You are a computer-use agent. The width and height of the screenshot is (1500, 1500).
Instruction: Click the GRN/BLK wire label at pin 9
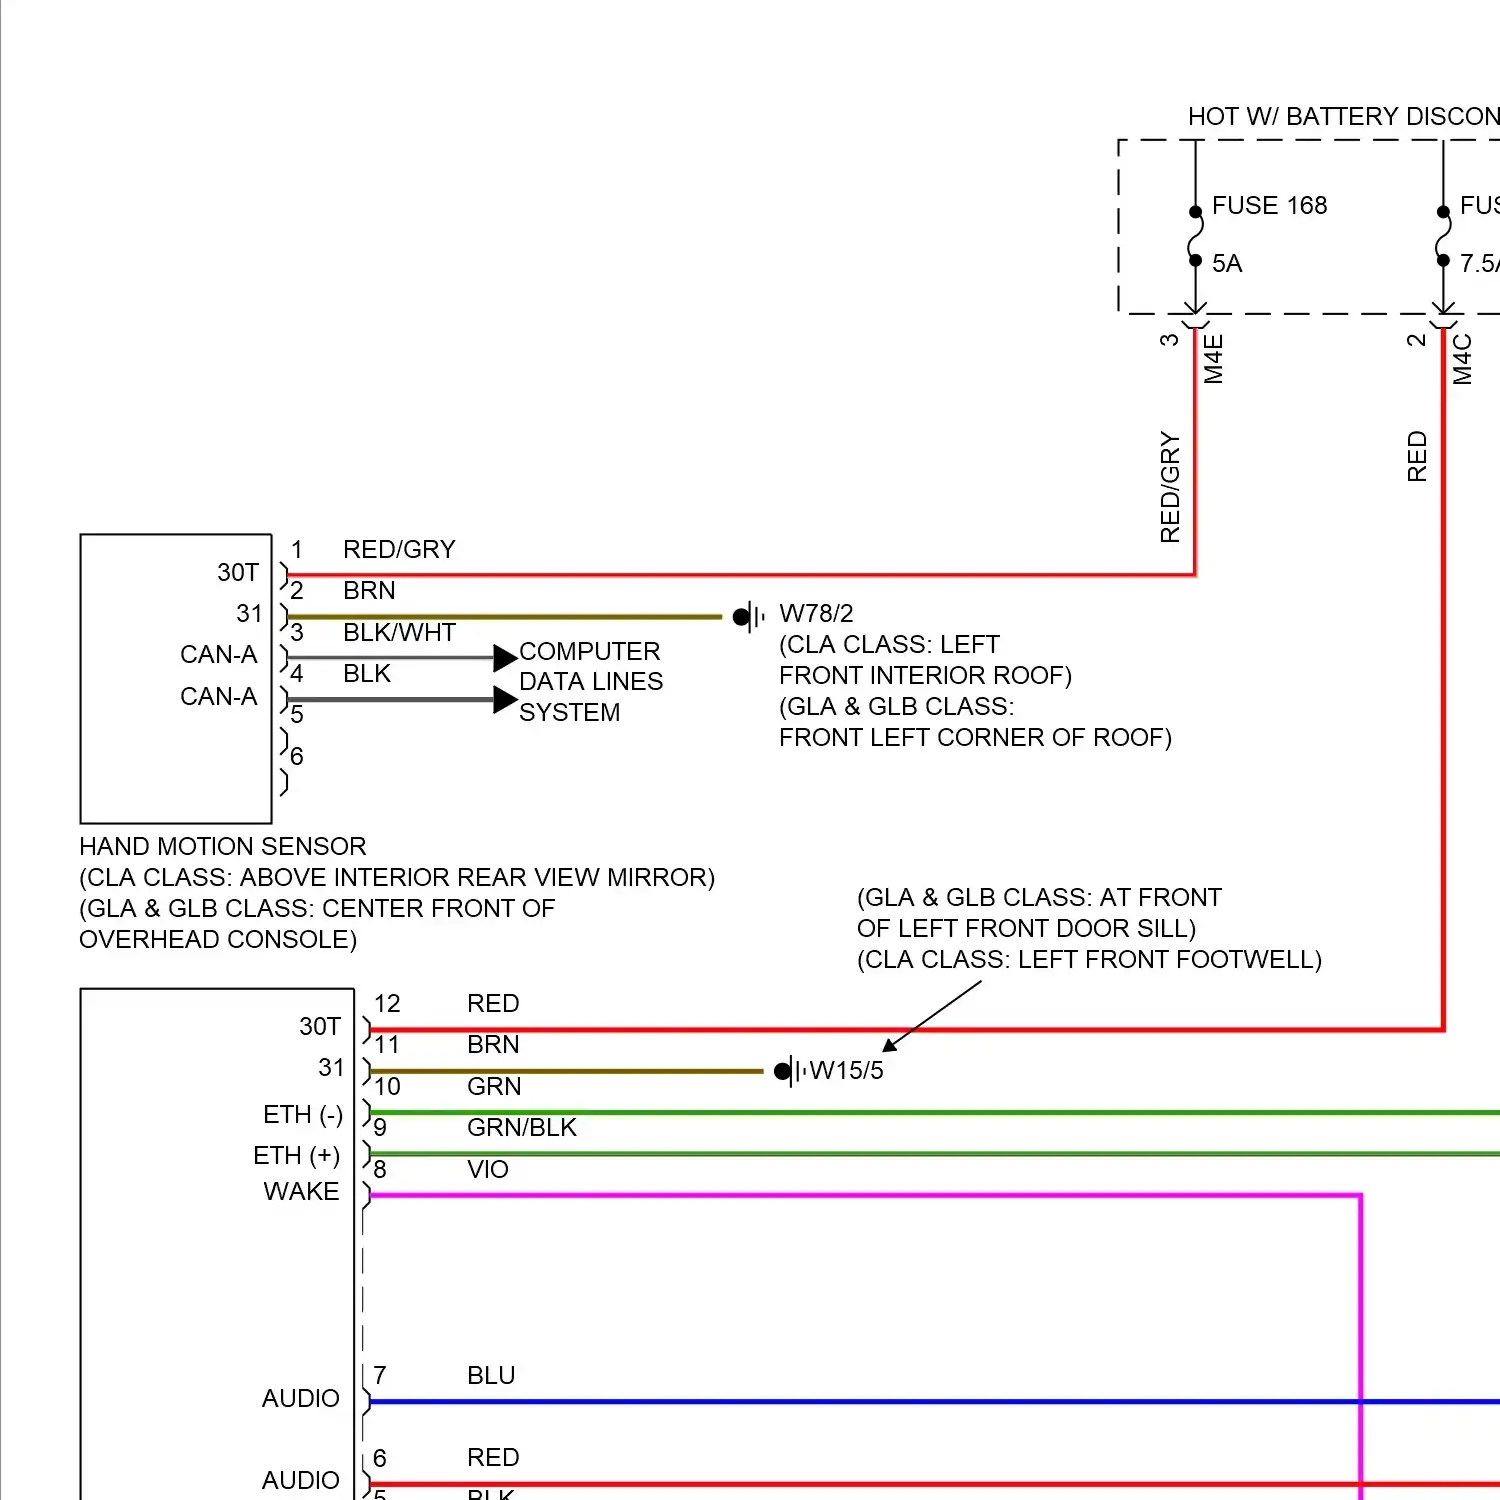pos(521,1127)
